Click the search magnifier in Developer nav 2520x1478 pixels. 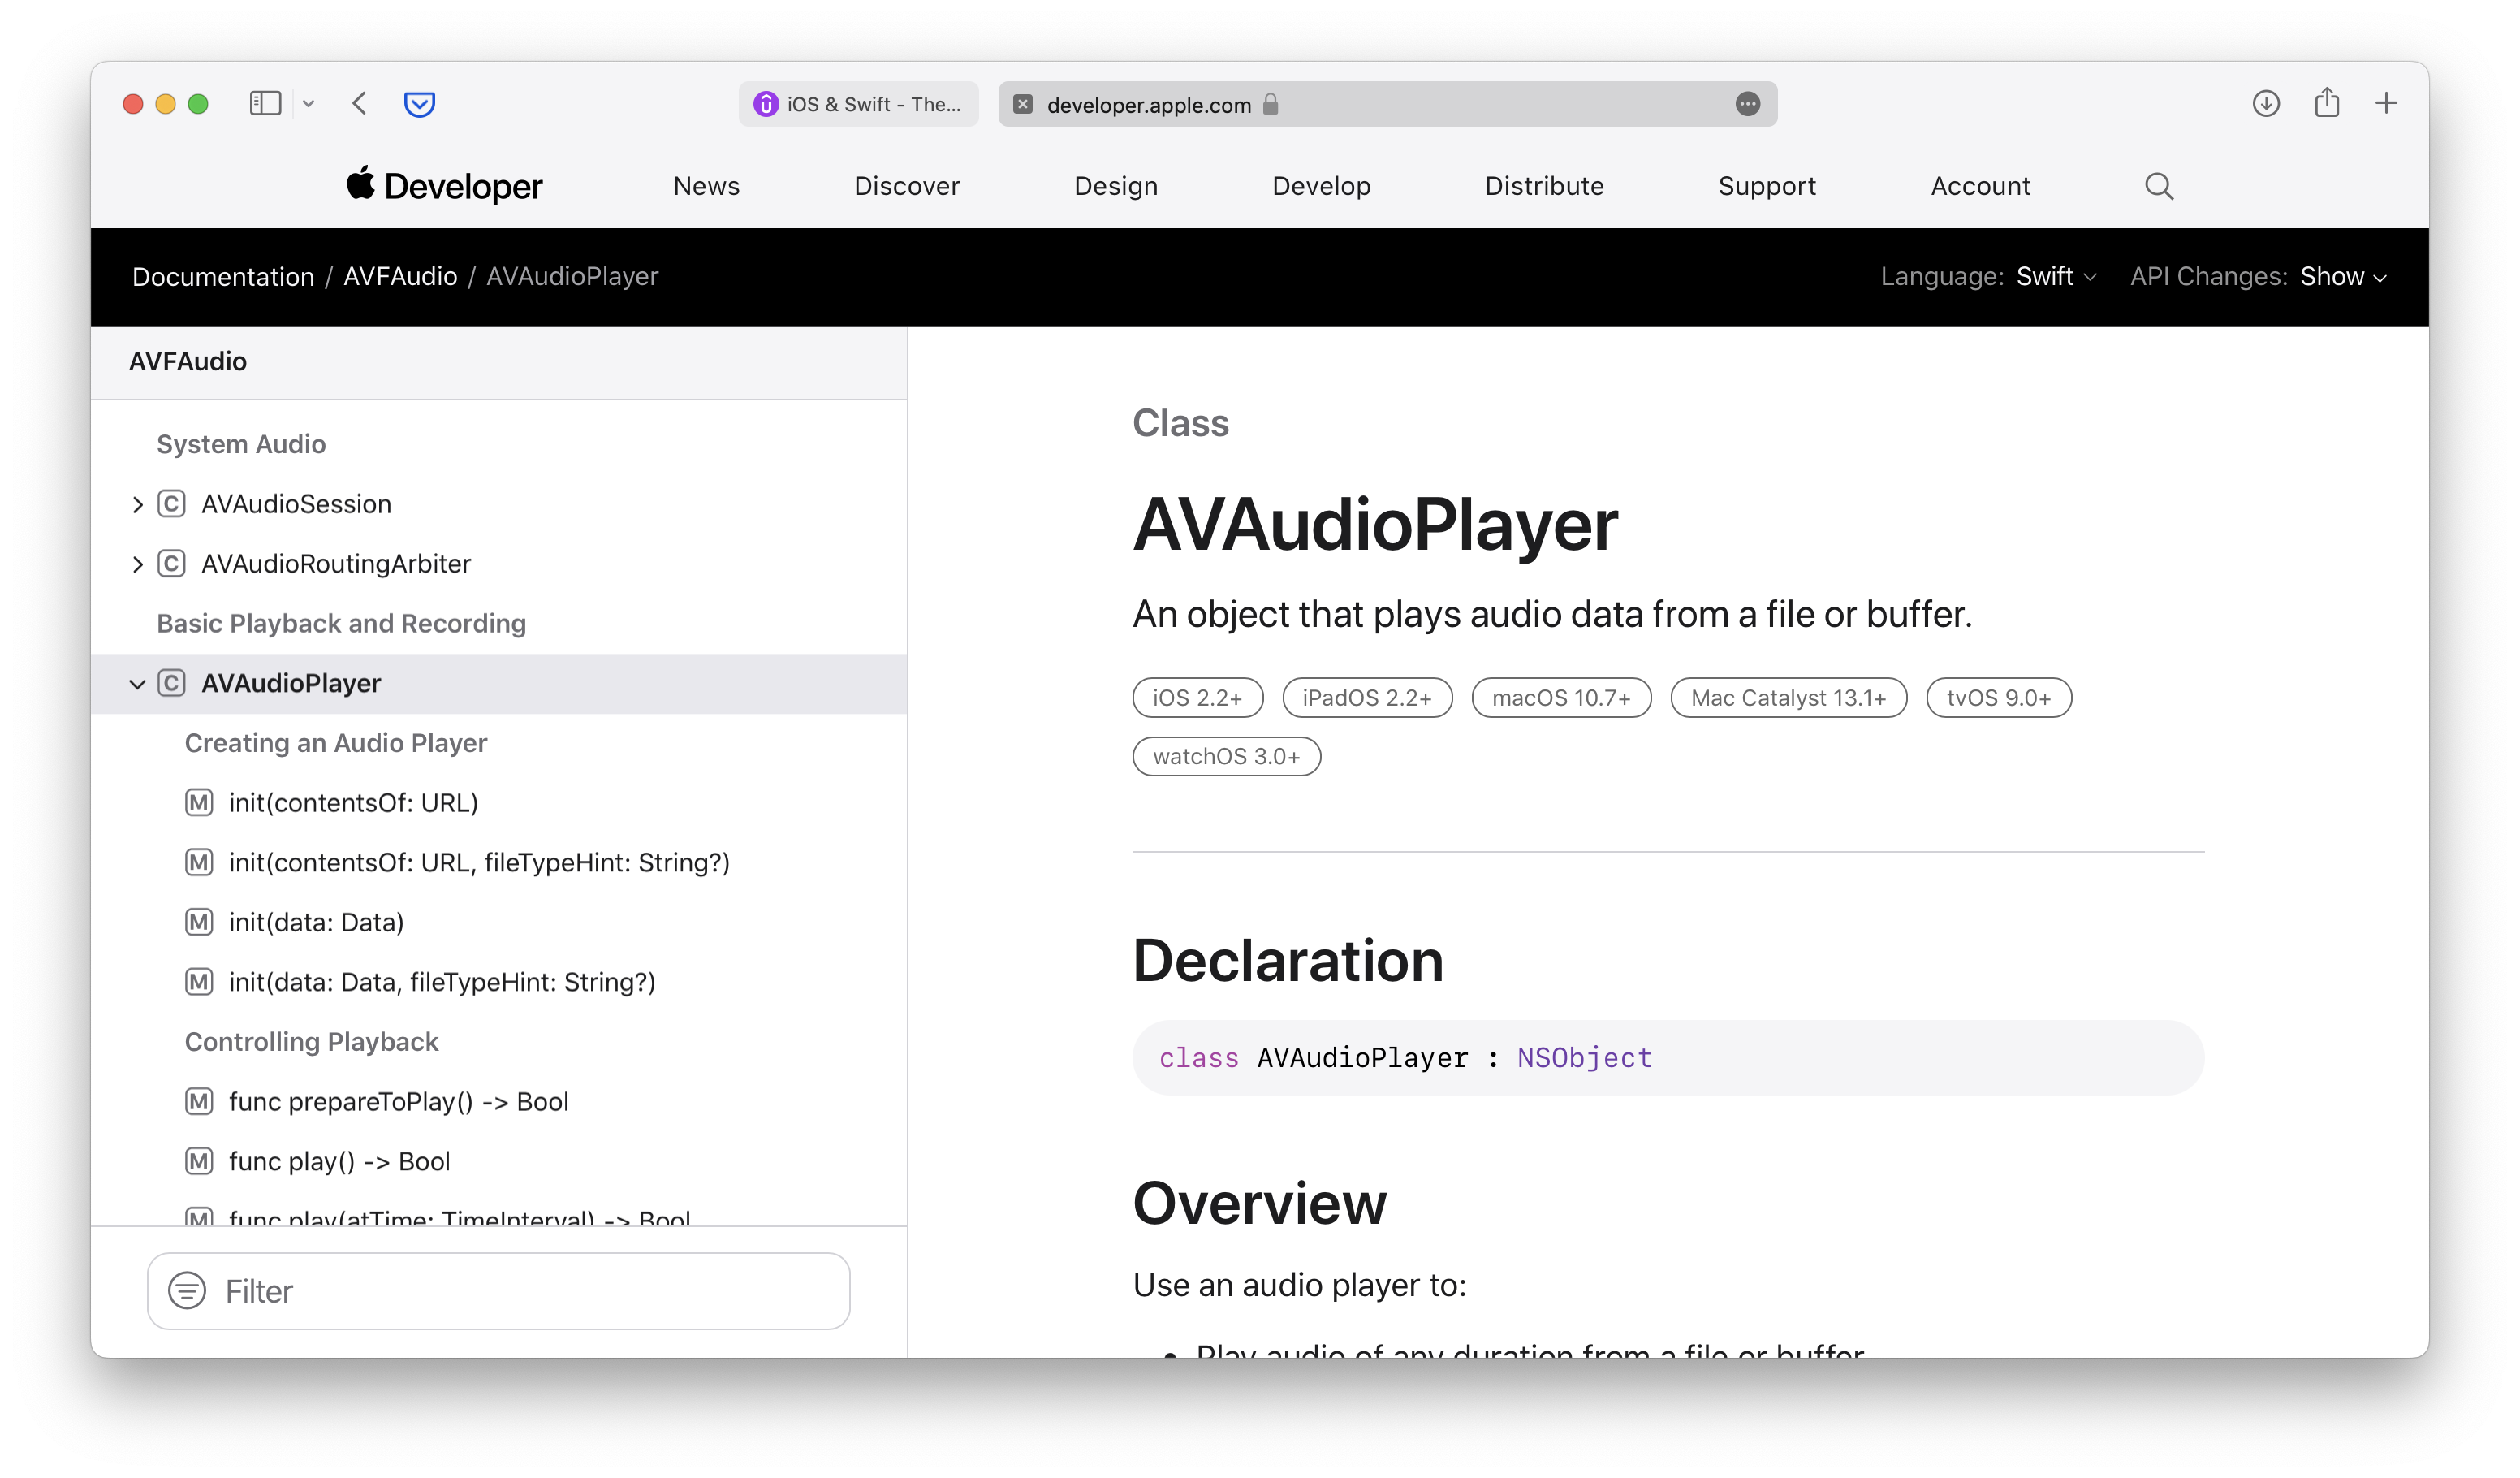pyautogui.click(x=2159, y=186)
